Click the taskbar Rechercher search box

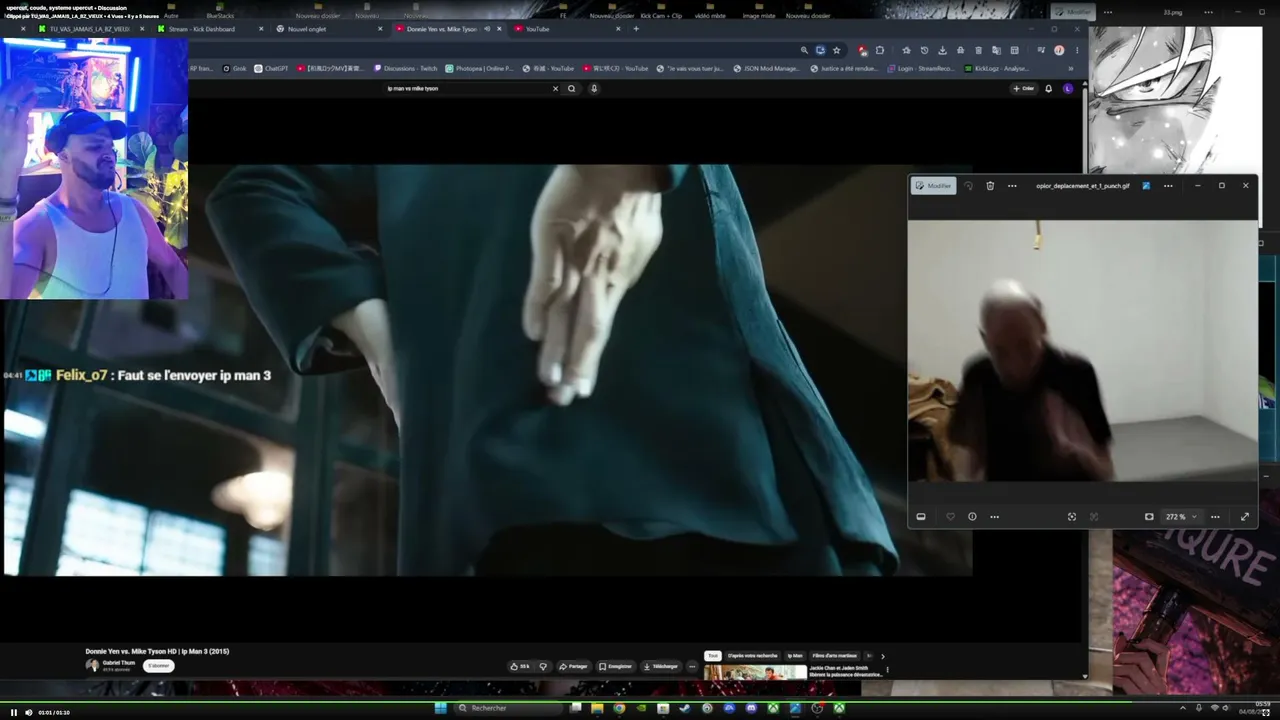508,708
